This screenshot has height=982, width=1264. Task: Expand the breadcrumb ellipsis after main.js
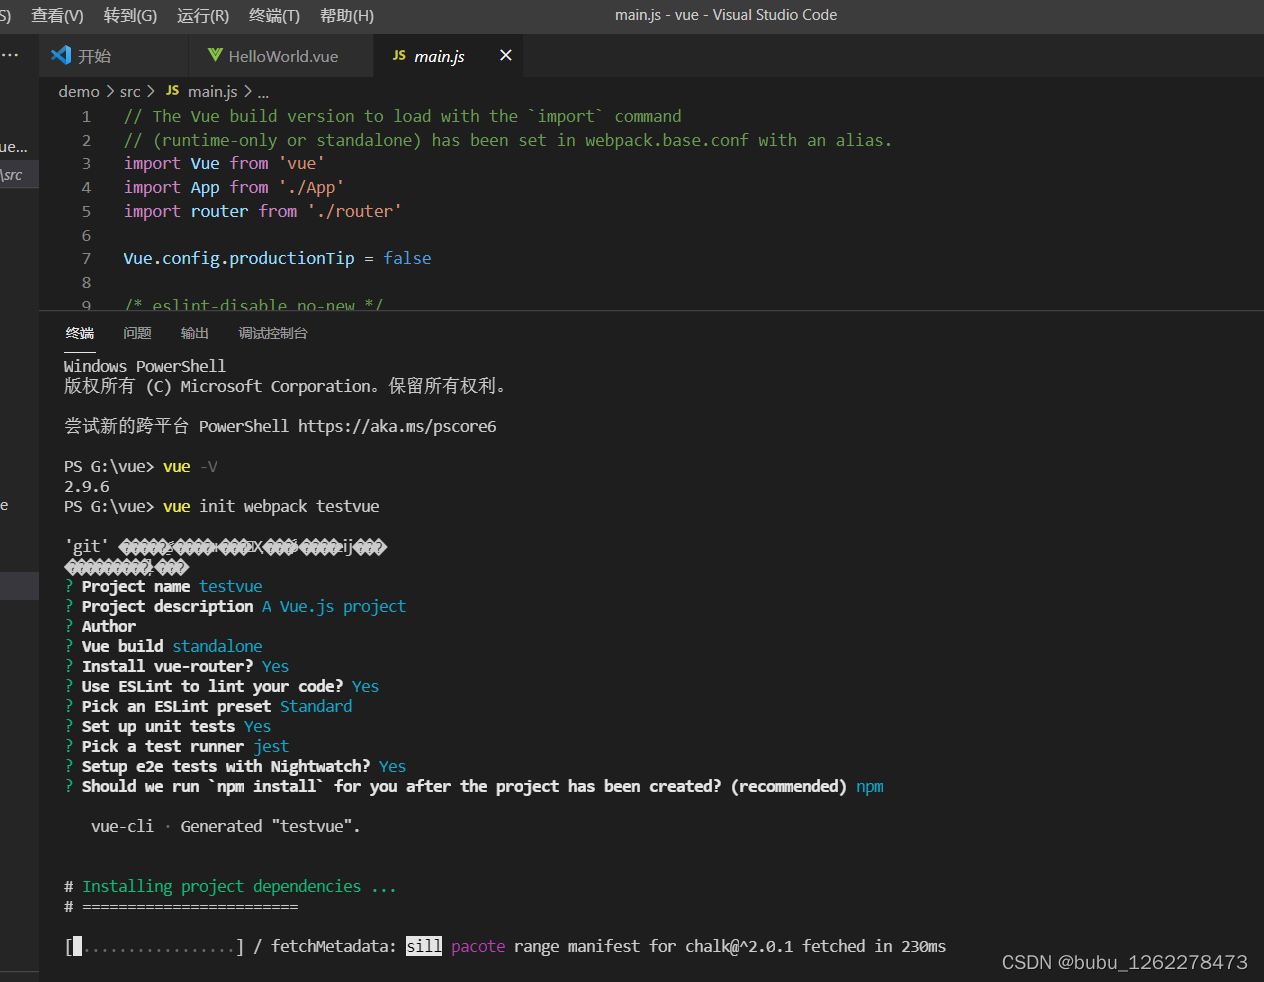pyautogui.click(x=263, y=91)
